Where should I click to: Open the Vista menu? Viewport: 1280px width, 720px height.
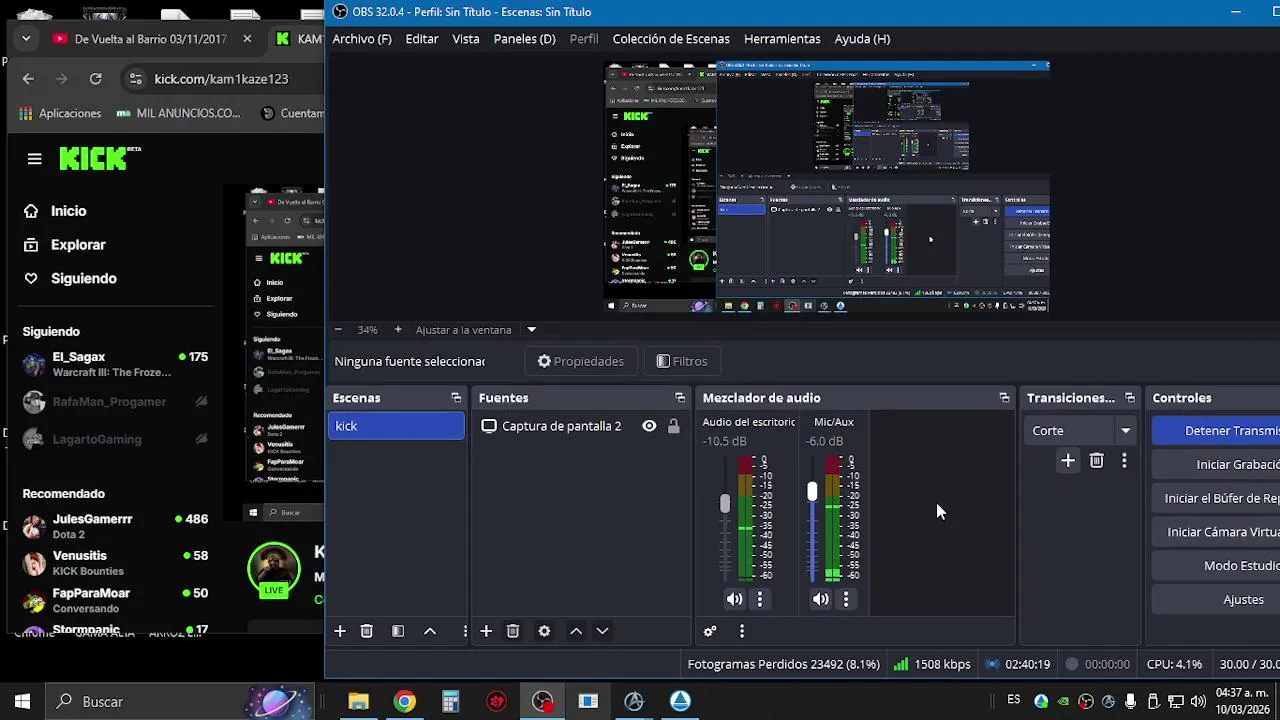tap(466, 39)
